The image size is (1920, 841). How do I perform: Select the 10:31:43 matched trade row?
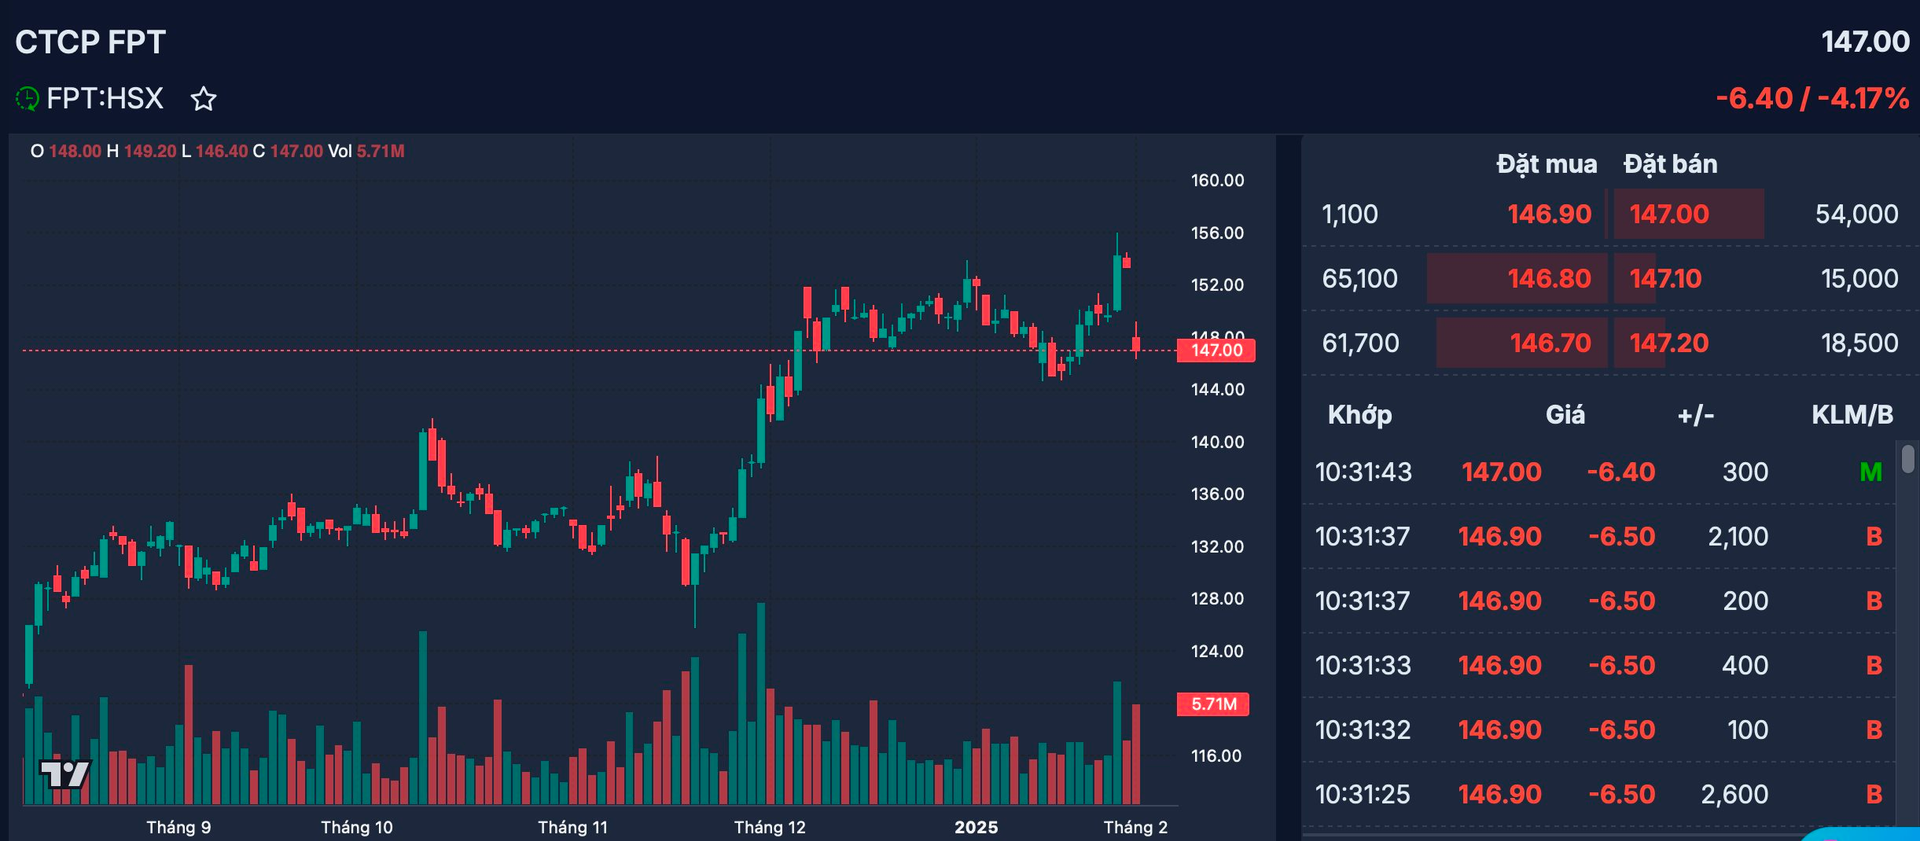(x=1598, y=472)
